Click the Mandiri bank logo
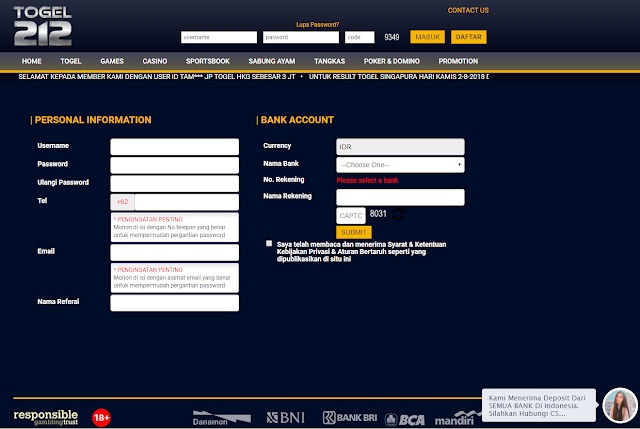This screenshot has height=429, width=640. tap(457, 418)
